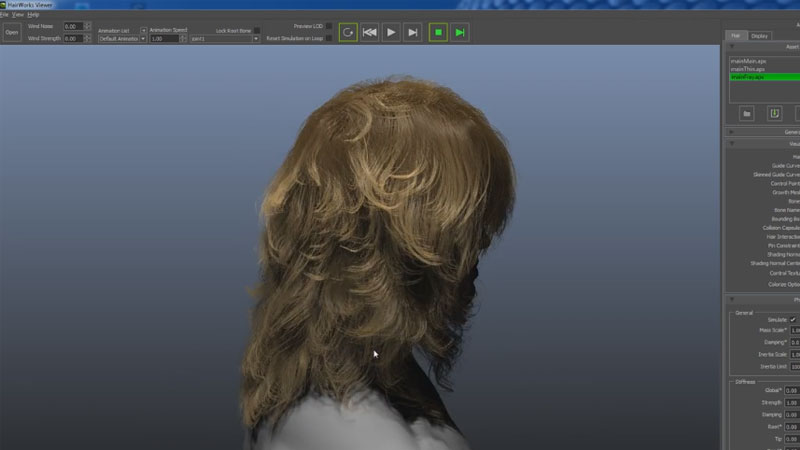Click the loop animation icon
This screenshot has width=800, height=450.
pos(348,32)
